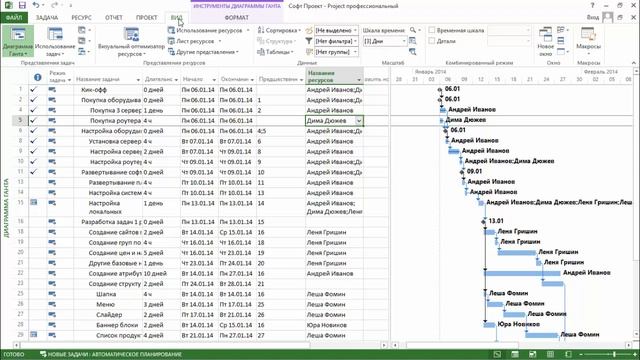
Task: Click the status bar Gantt view shortcut icon
Action: (x=497, y=354)
